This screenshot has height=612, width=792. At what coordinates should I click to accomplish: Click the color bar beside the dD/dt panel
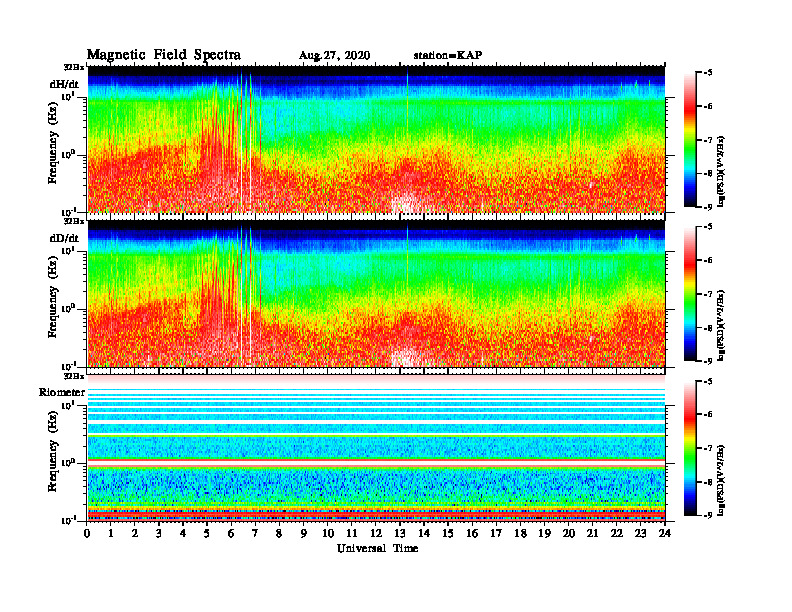690,294
